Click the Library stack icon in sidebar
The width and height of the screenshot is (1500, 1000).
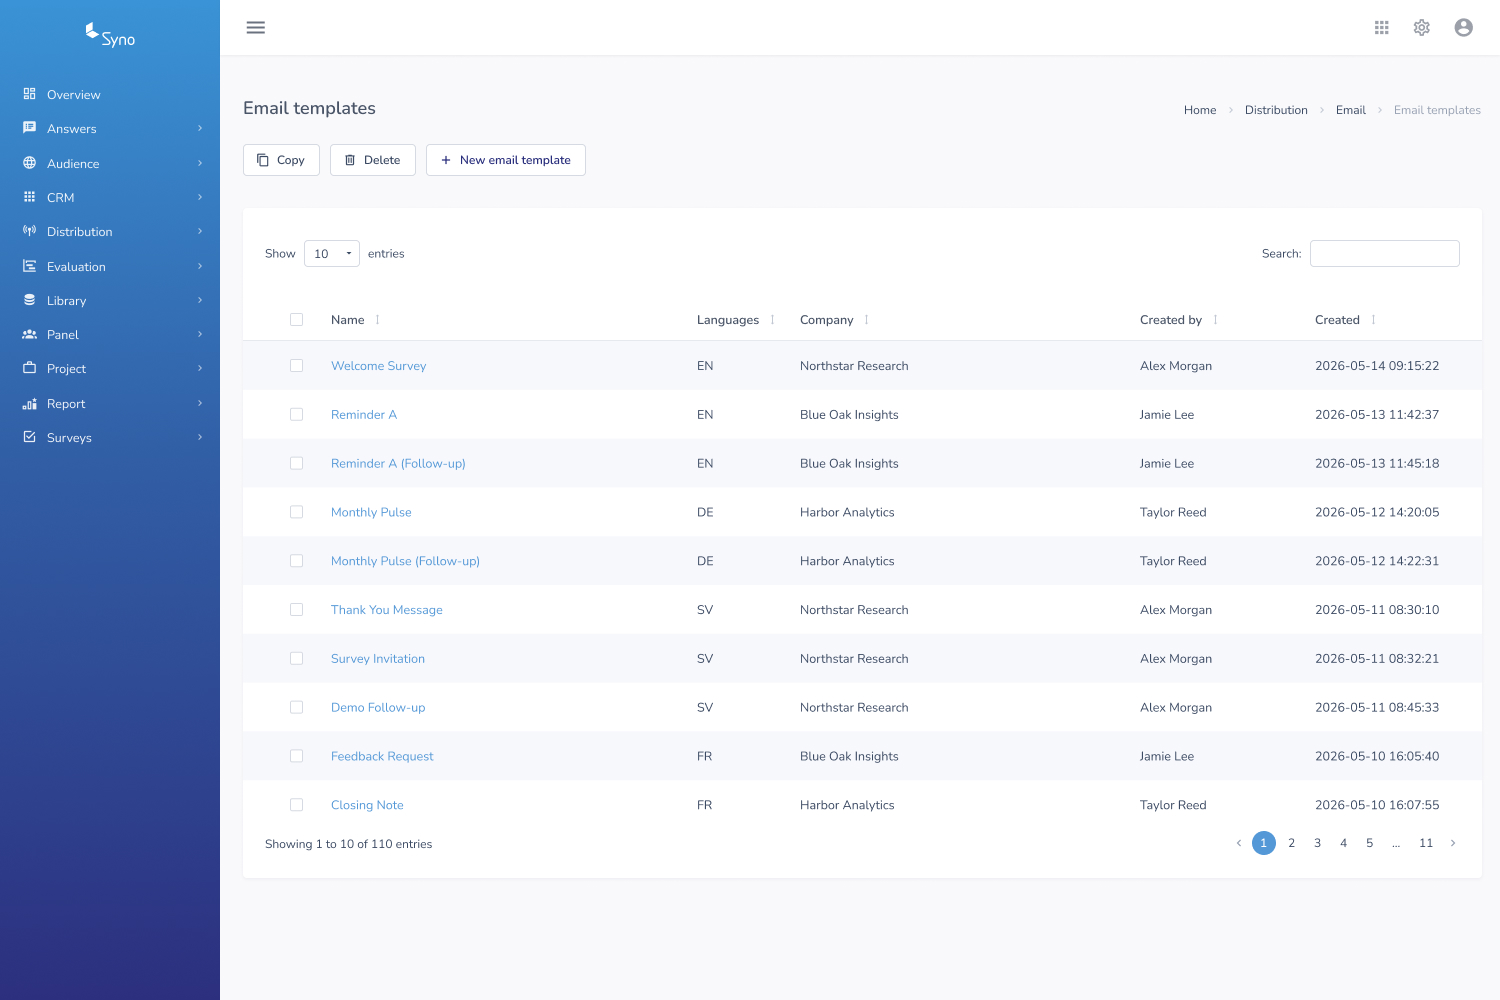point(30,300)
